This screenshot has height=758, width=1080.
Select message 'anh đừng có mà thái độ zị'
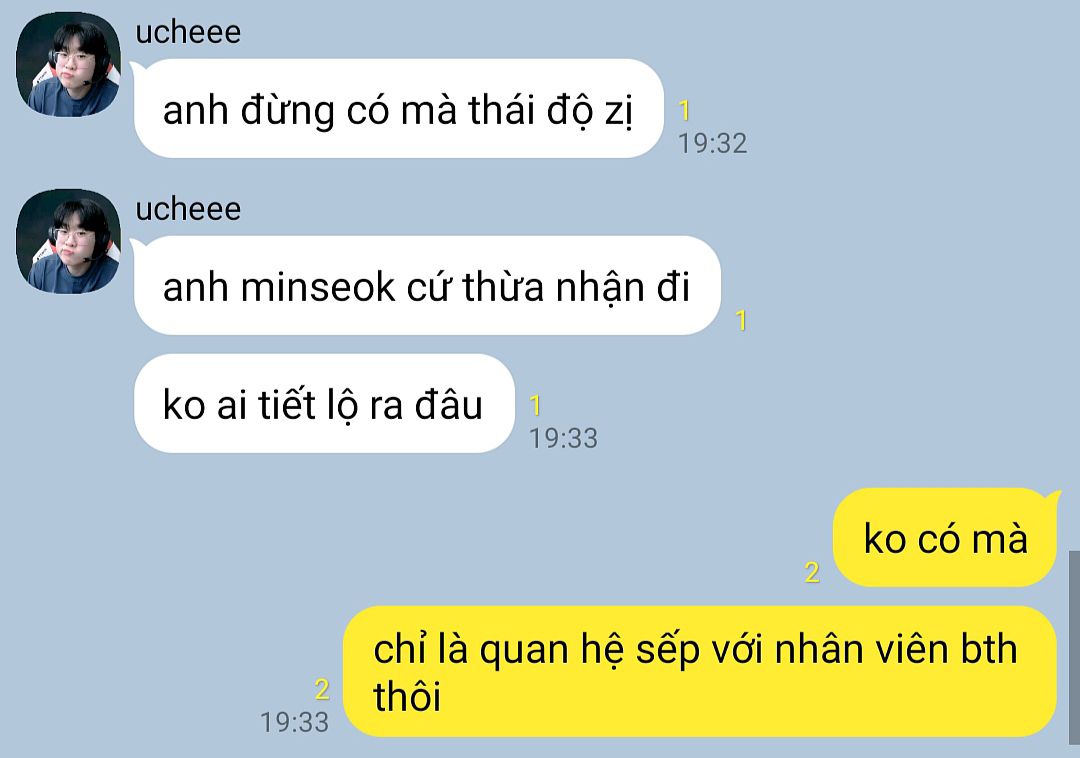pyautogui.click(x=398, y=109)
